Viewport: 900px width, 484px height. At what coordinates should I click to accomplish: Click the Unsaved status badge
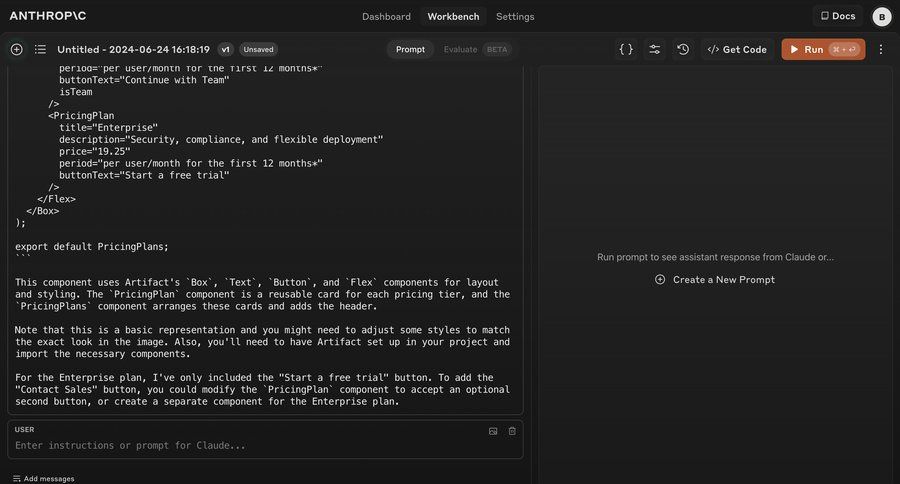[x=258, y=49]
